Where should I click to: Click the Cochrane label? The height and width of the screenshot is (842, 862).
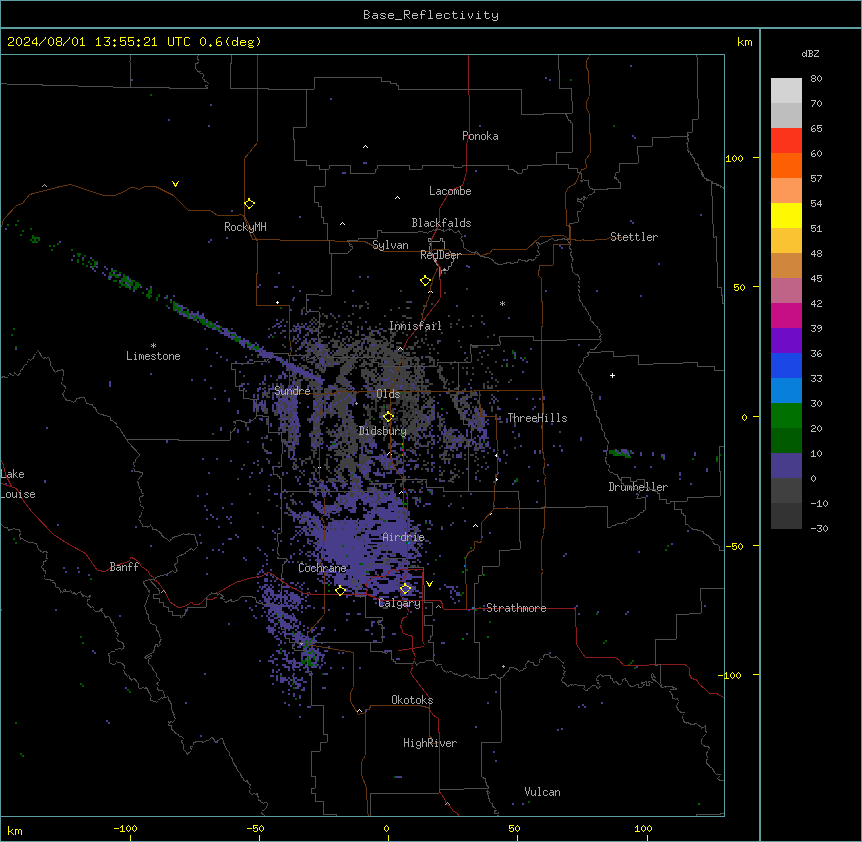coord(322,568)
